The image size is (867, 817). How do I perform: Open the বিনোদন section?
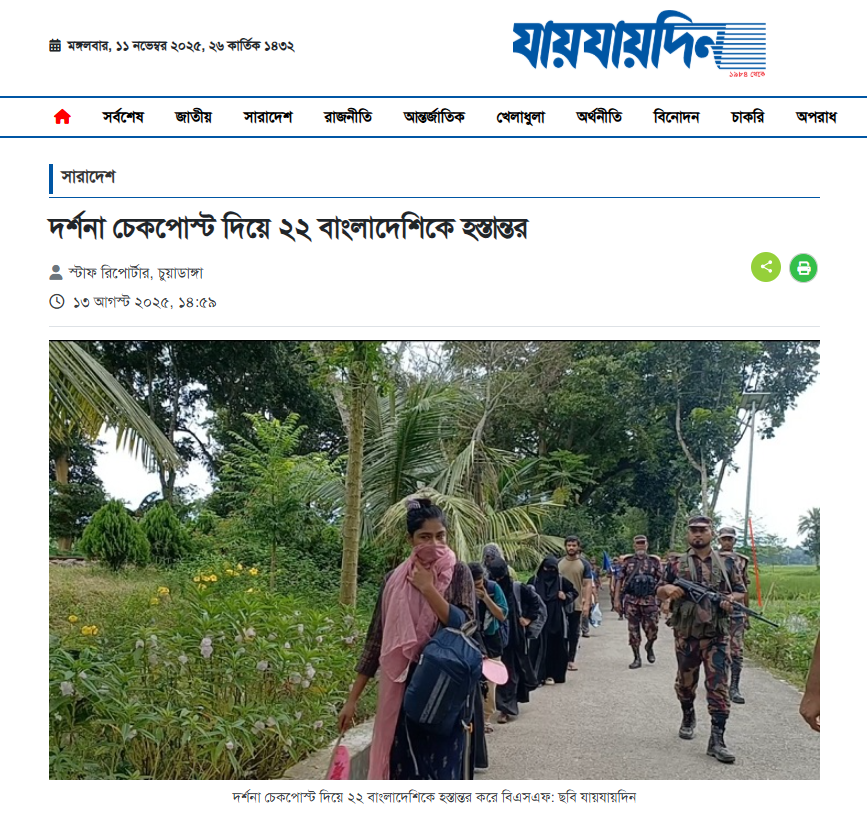(x=676, y=117)
